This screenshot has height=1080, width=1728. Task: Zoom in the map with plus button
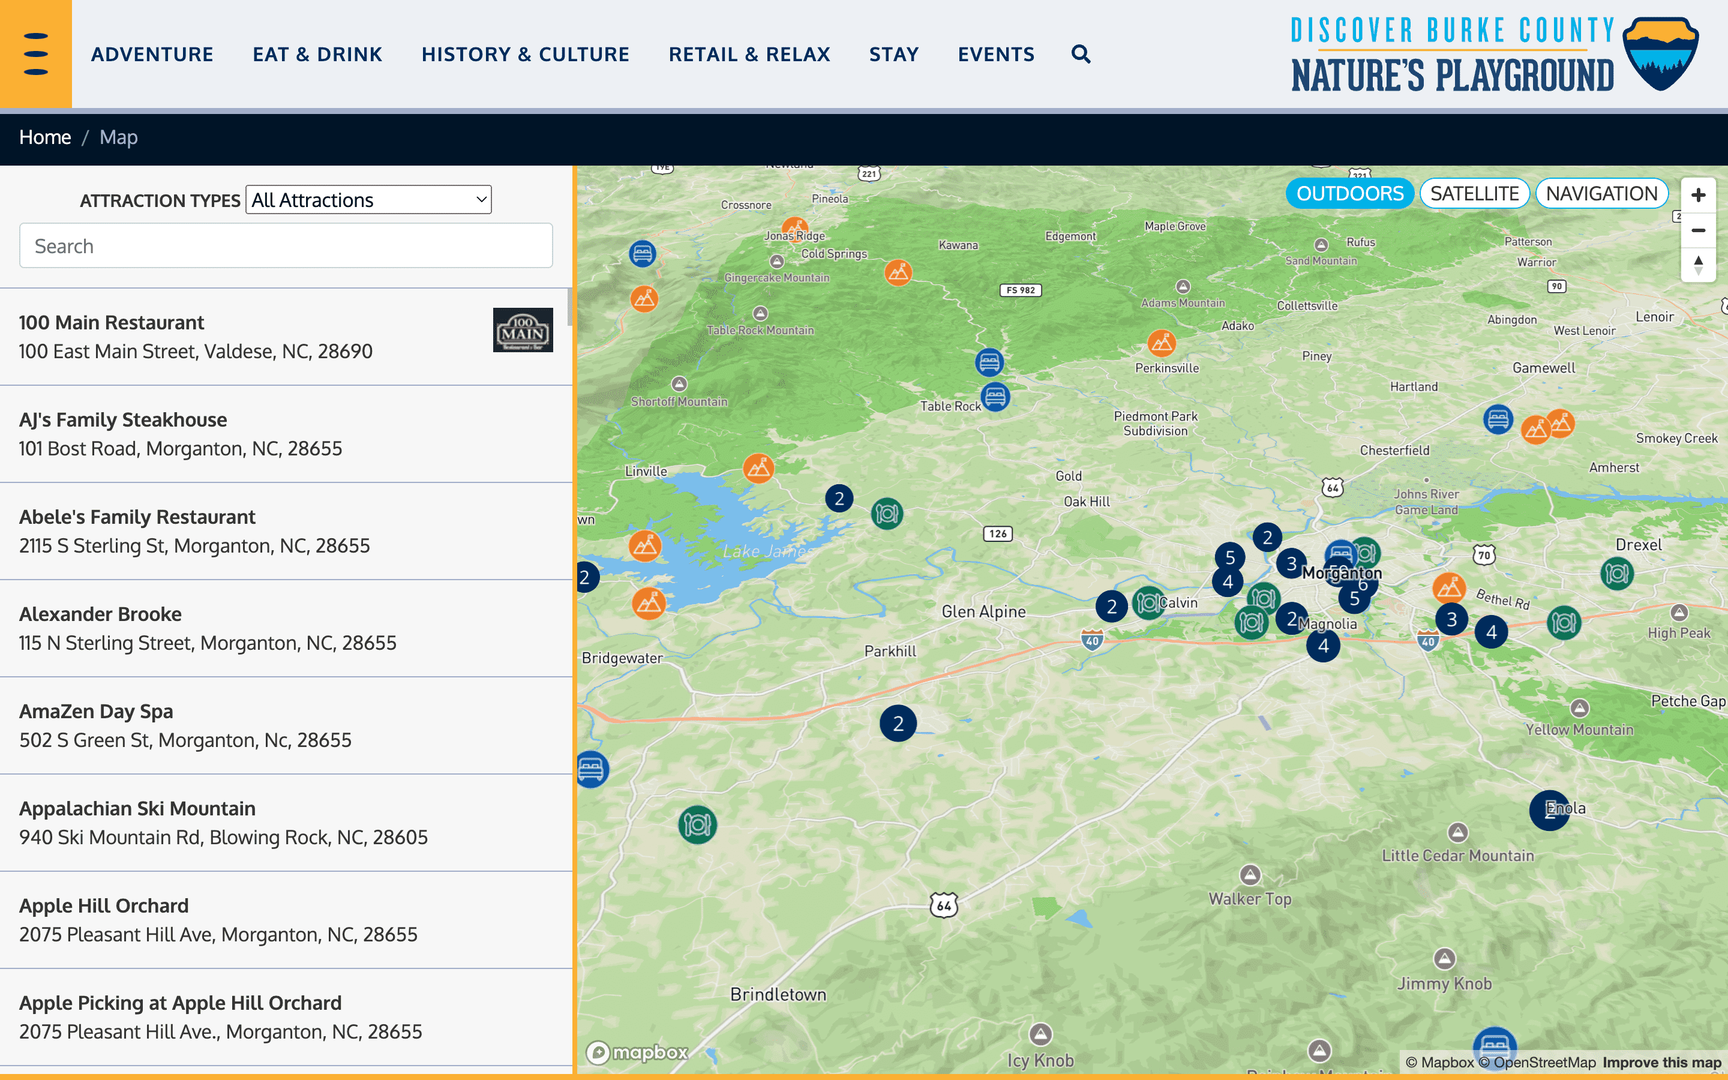click(1698, 195)
